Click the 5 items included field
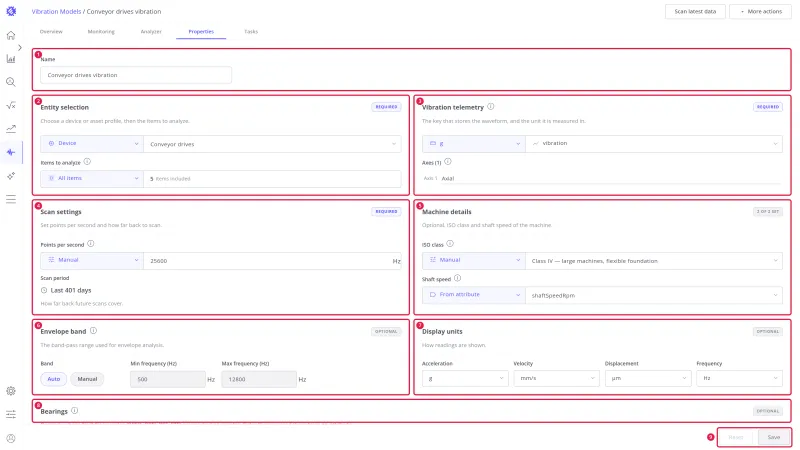The width and height of the screenshot is (800, 450). click(272, 179)
